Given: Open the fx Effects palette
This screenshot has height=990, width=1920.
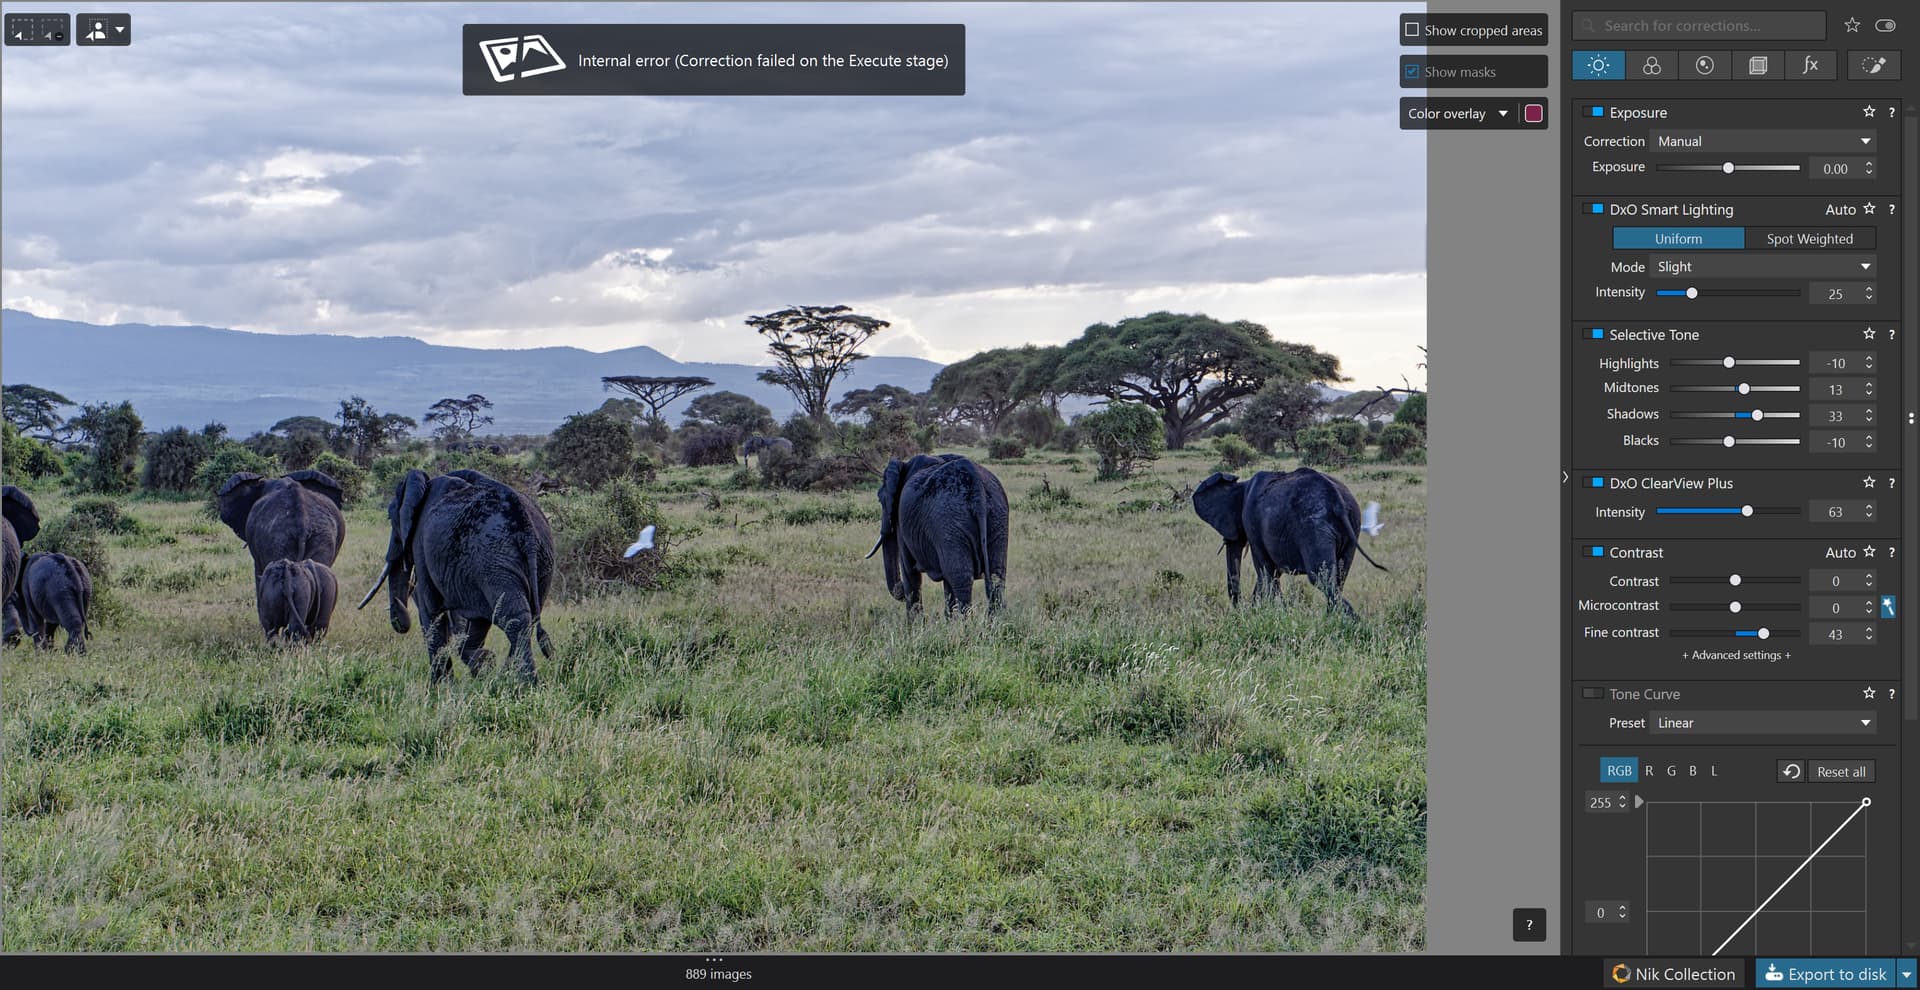Looking at the screenshot, I should tap(1810, 66).
